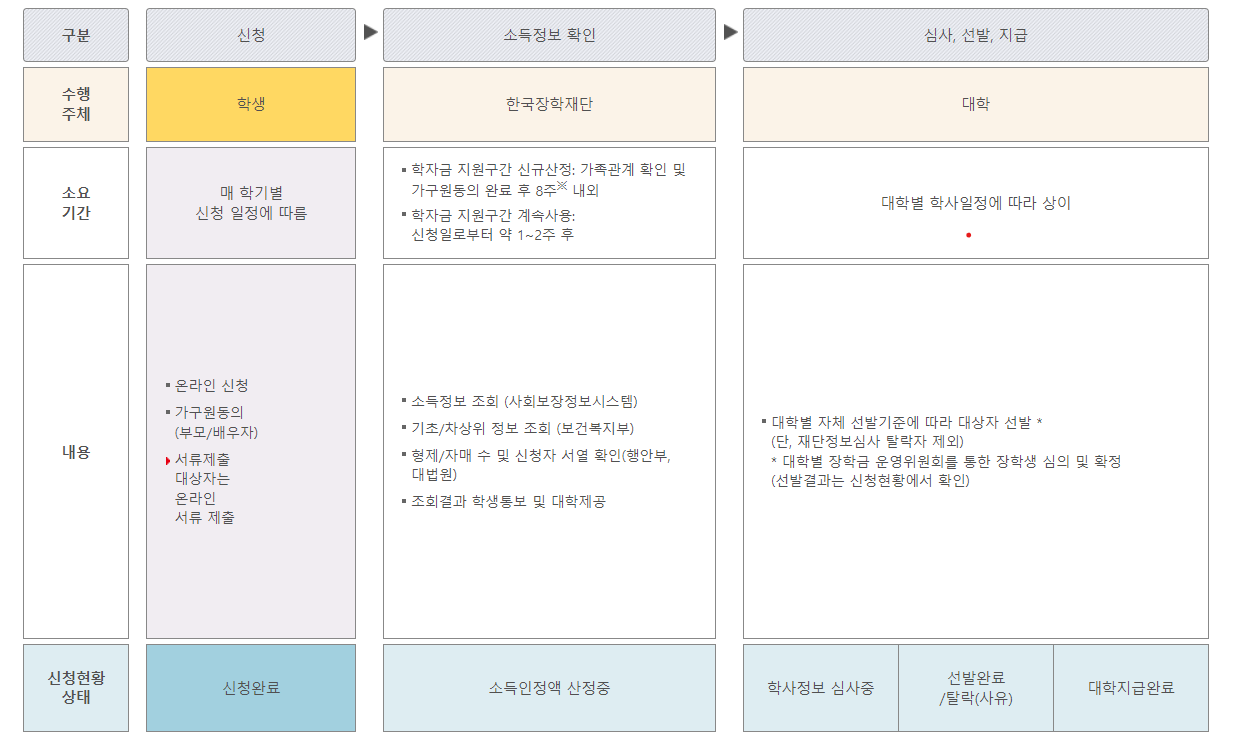Click the 내용 row label
Viewport: 1235px width, 737px height.
(x=76, y=452)
